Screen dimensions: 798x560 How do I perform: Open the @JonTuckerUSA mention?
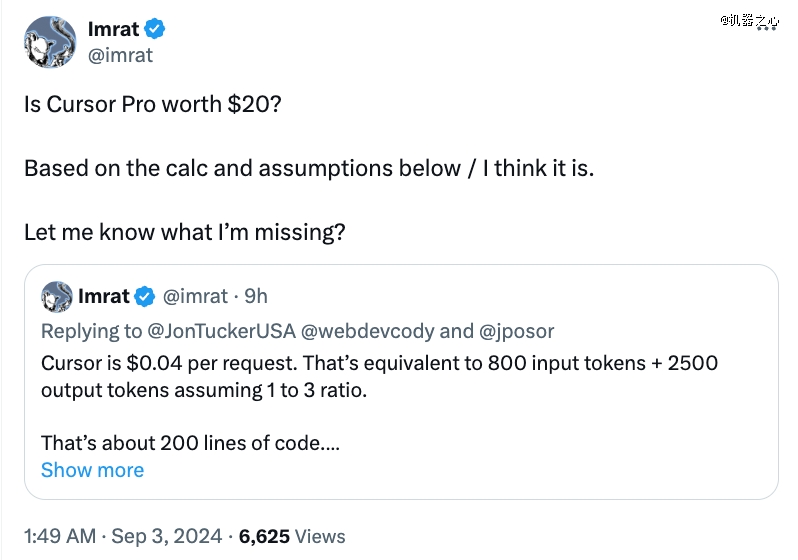(221, 331)
